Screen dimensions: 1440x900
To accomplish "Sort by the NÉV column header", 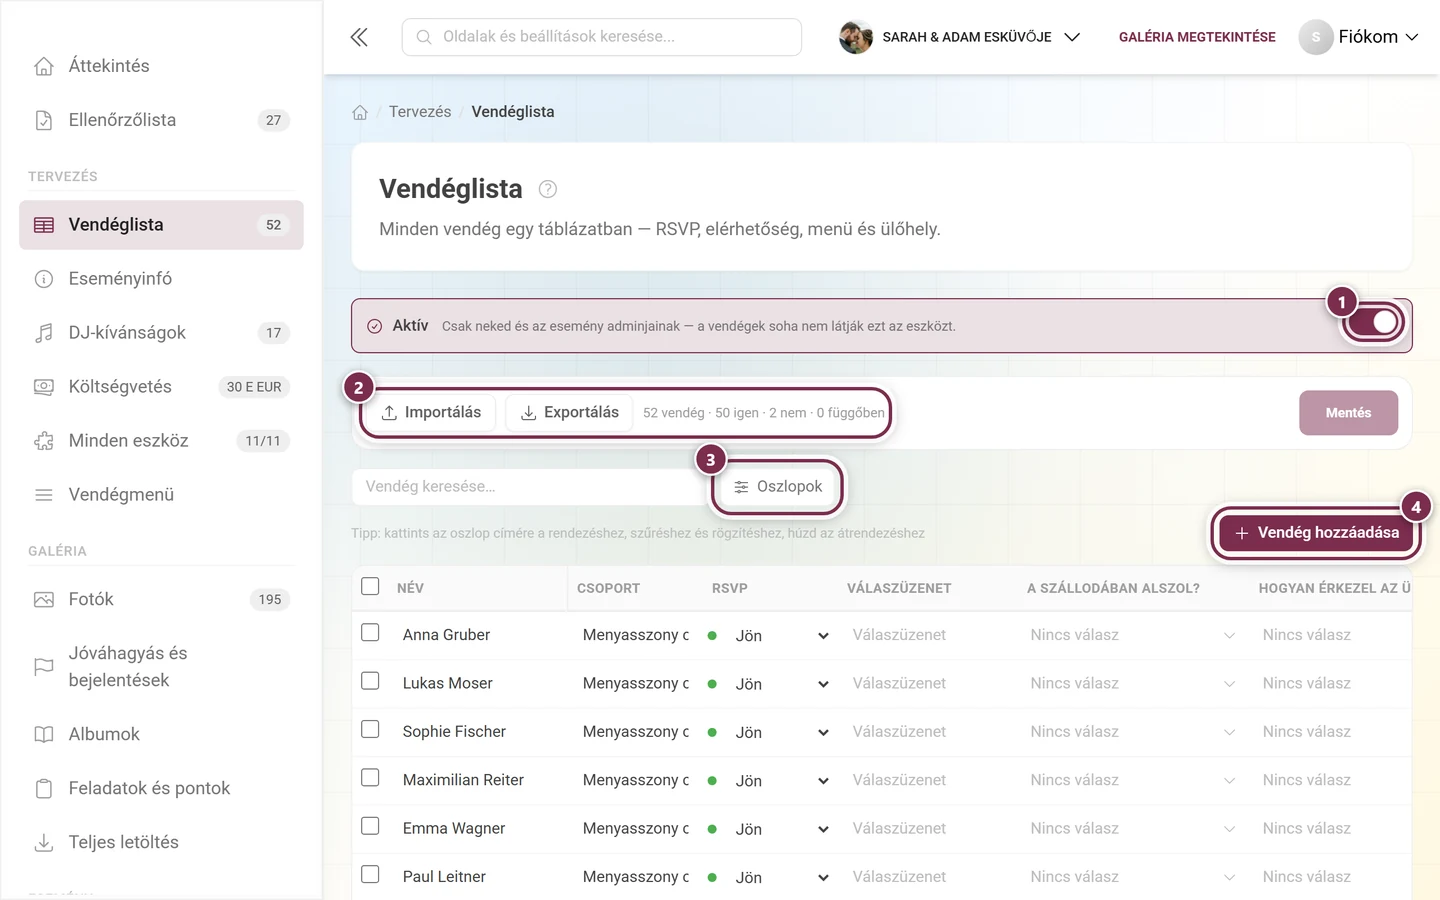I will [x=410, y=588].
